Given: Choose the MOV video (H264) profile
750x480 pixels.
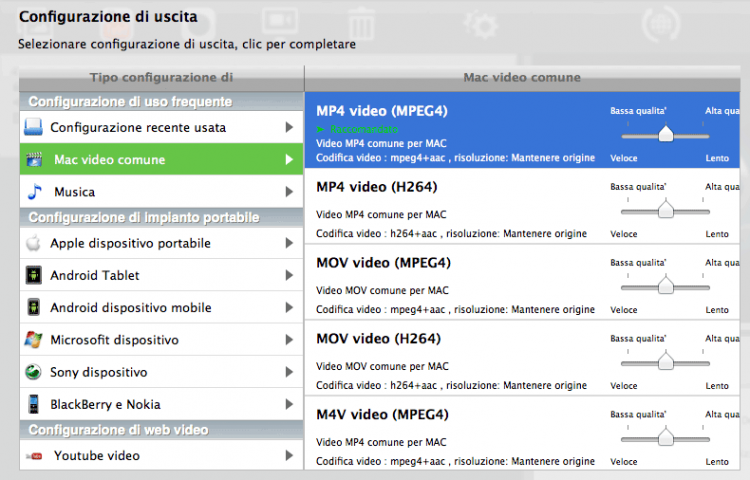Looking at the screenshot, I should [522, 358].
